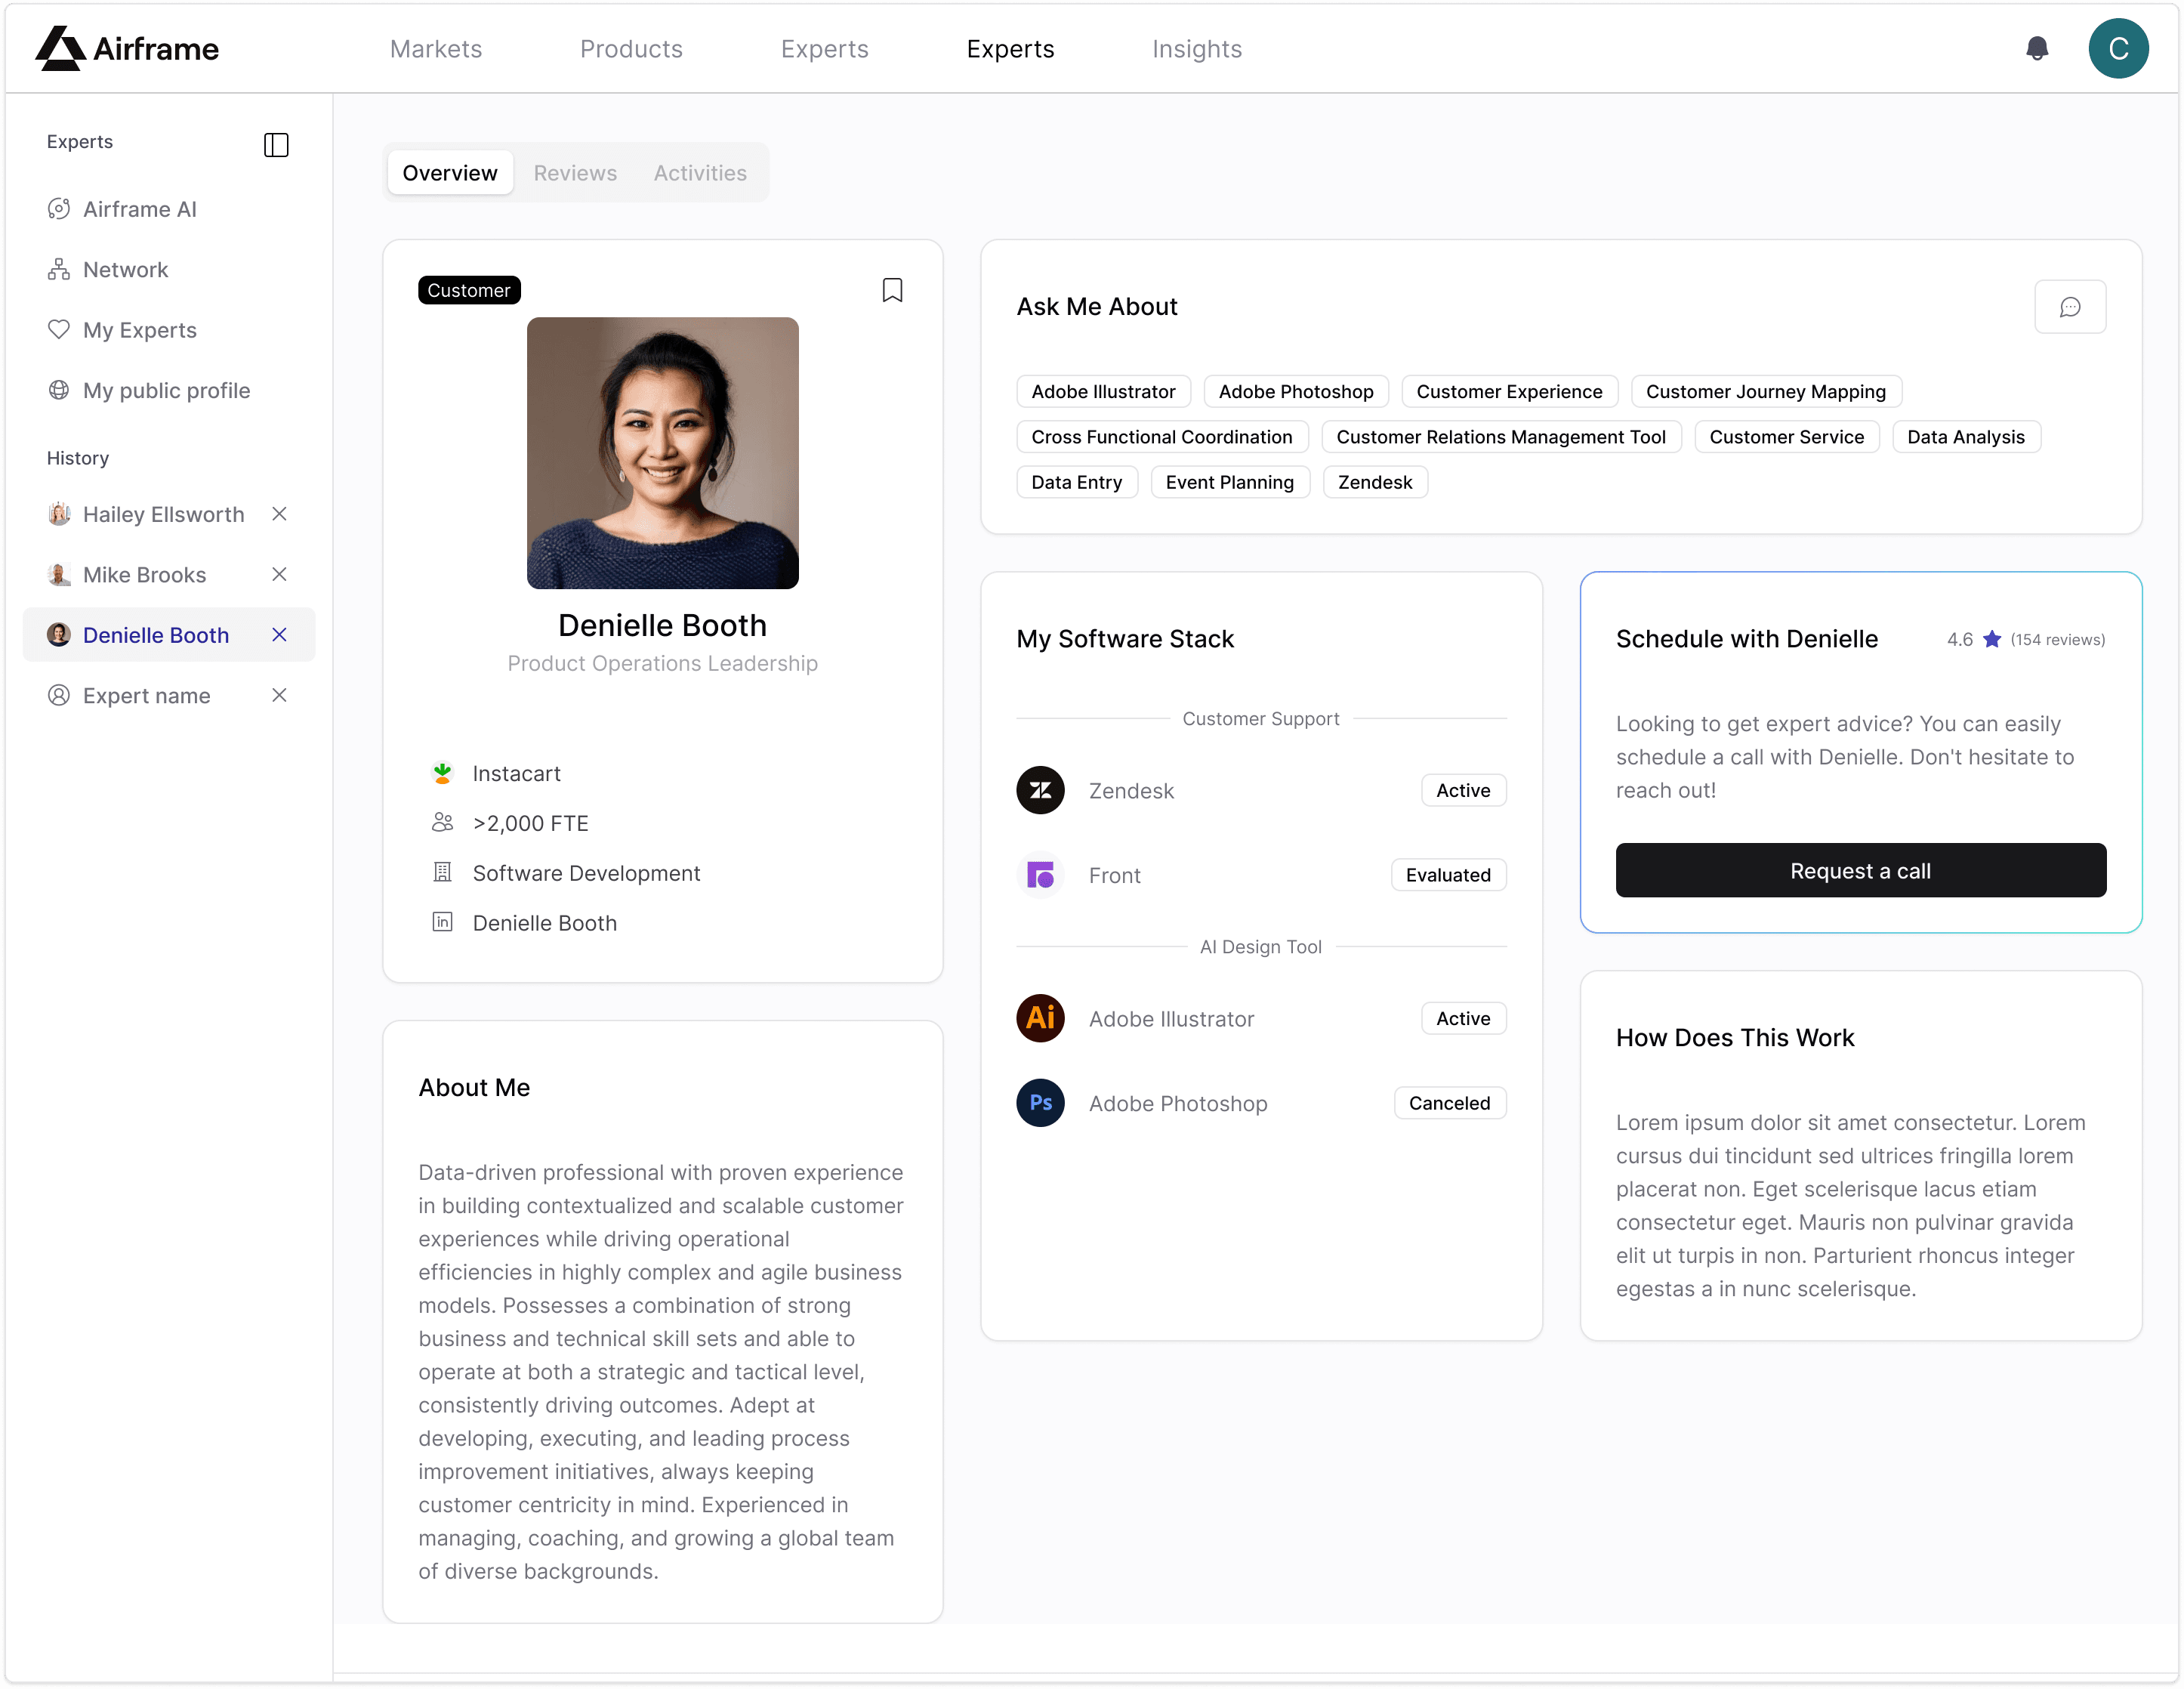Click Adobe Illustrator's Active status badge
The height and width of the screenshot is (1689, 2184).
tap(1463, 1018)
